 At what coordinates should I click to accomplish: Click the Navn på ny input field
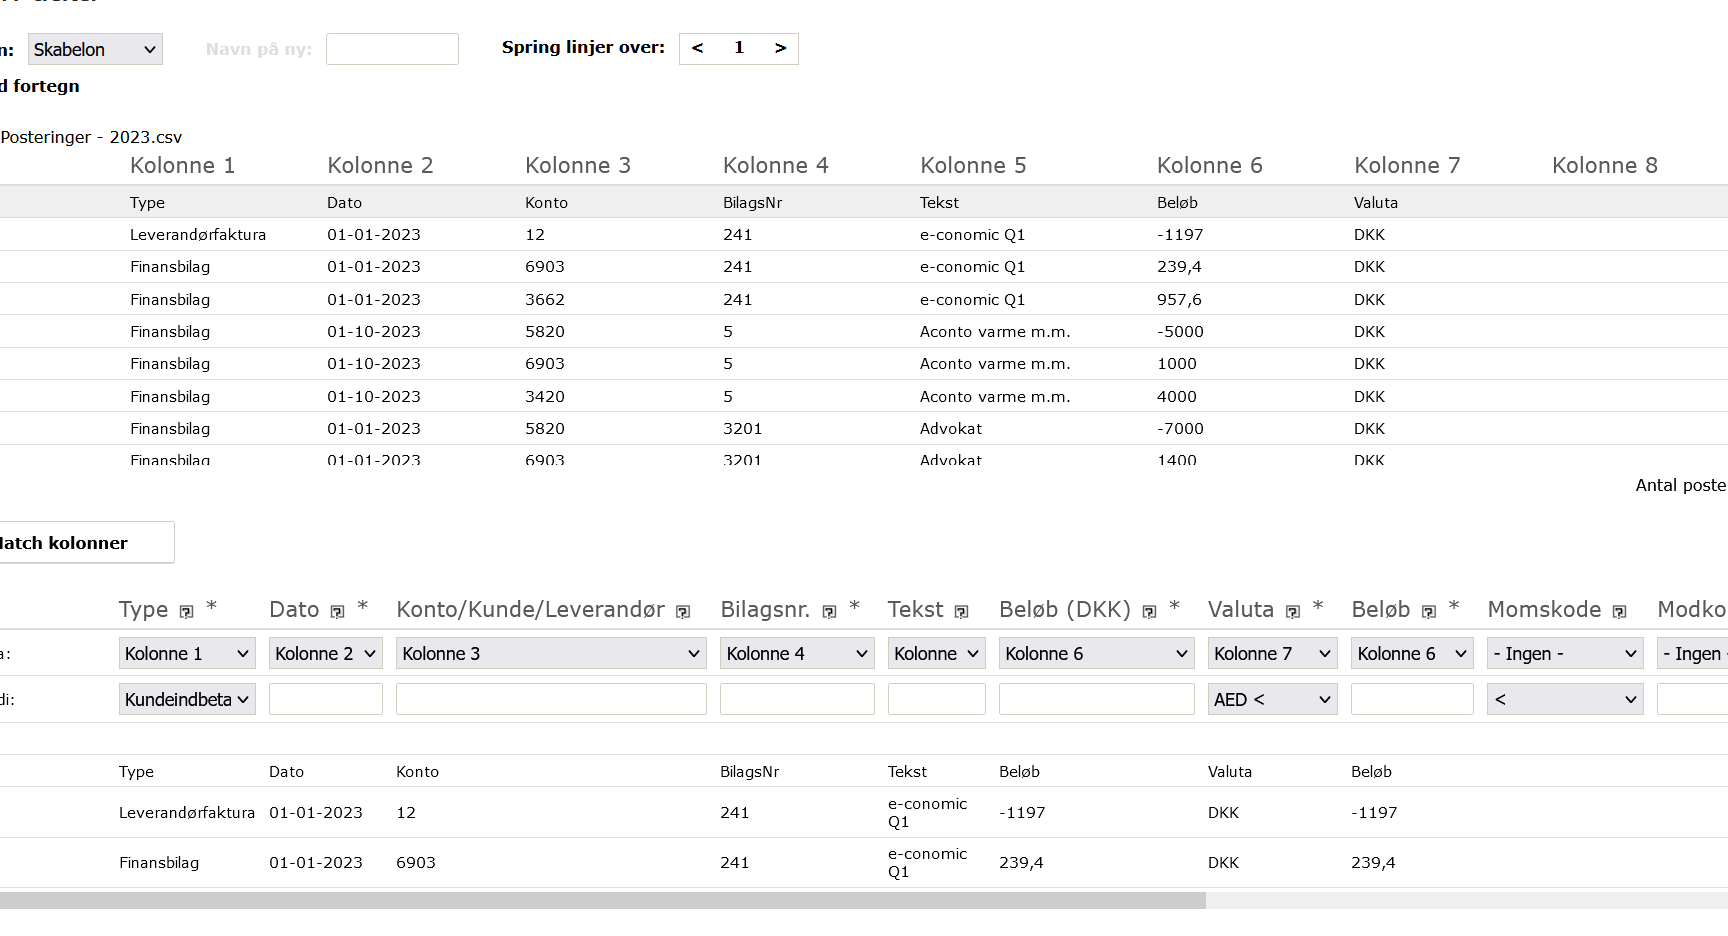(392, 49)
